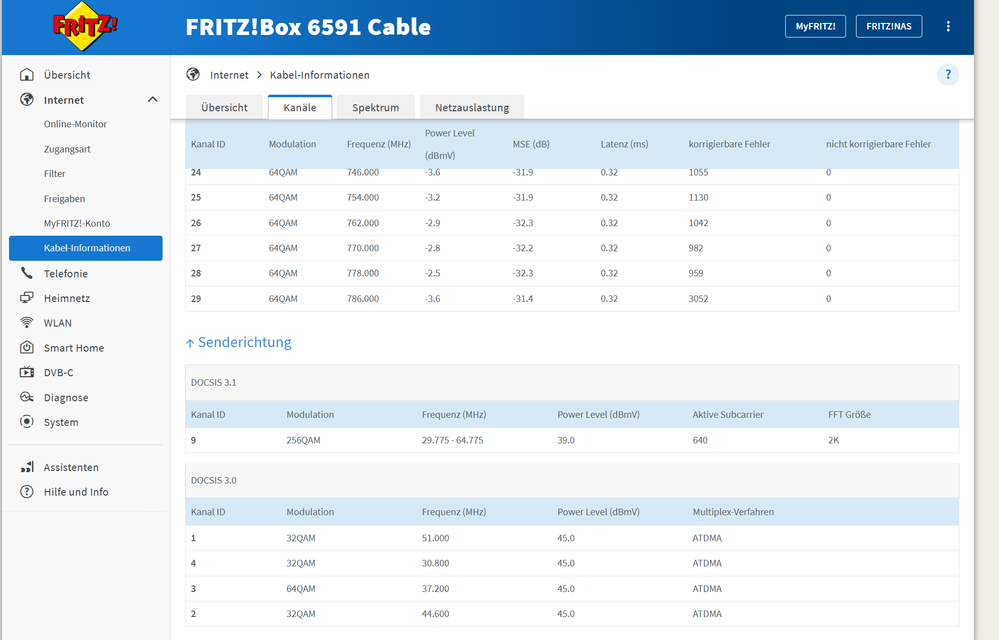Click the Senderichtung heading link
This screenshot has width=999, height=640.
click(245, 343)
